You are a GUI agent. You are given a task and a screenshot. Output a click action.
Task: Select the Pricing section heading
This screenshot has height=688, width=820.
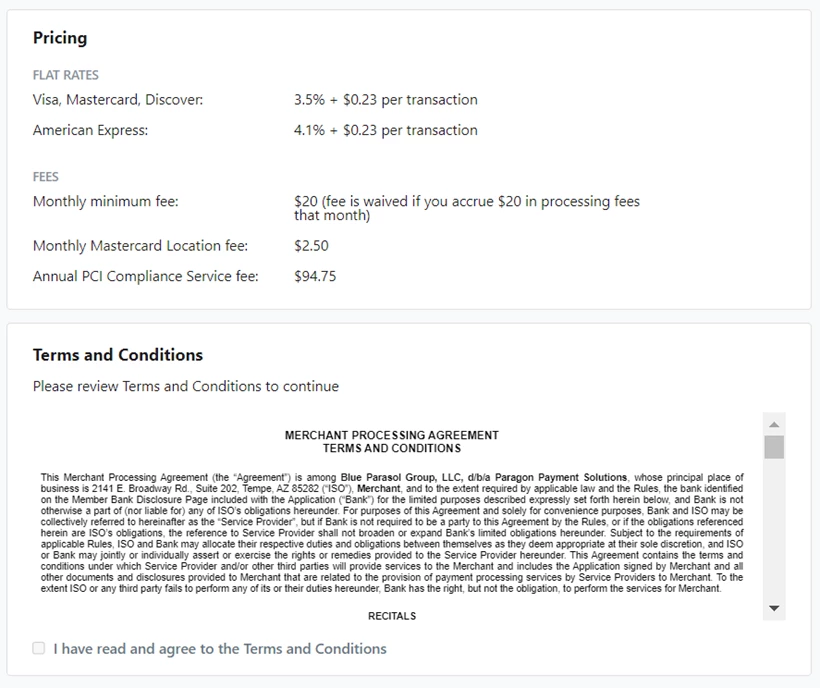tap(60, 37)
